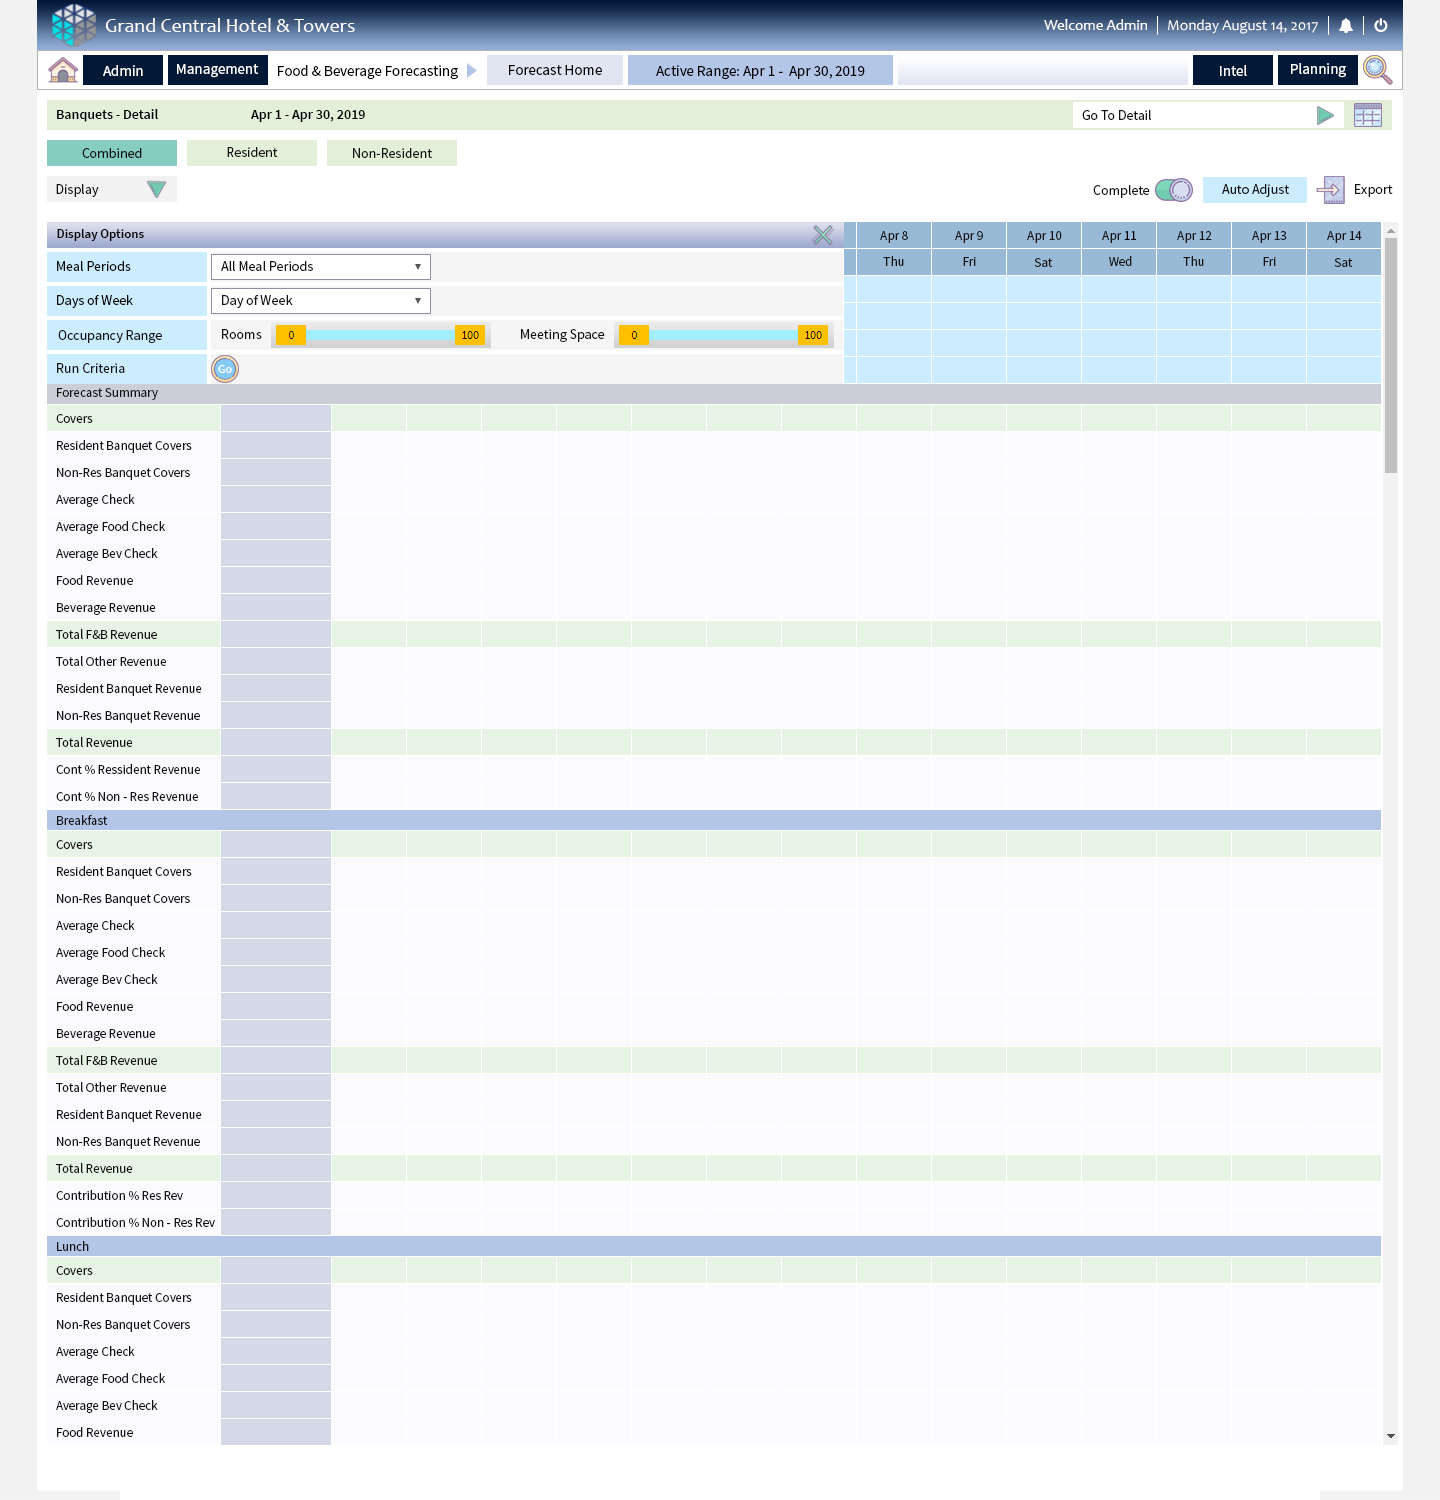The height and width of the screenshot is (1500, 1440).
Task: Click the Rooms occupancy maximum slider handle
Action: pos(470,336)
